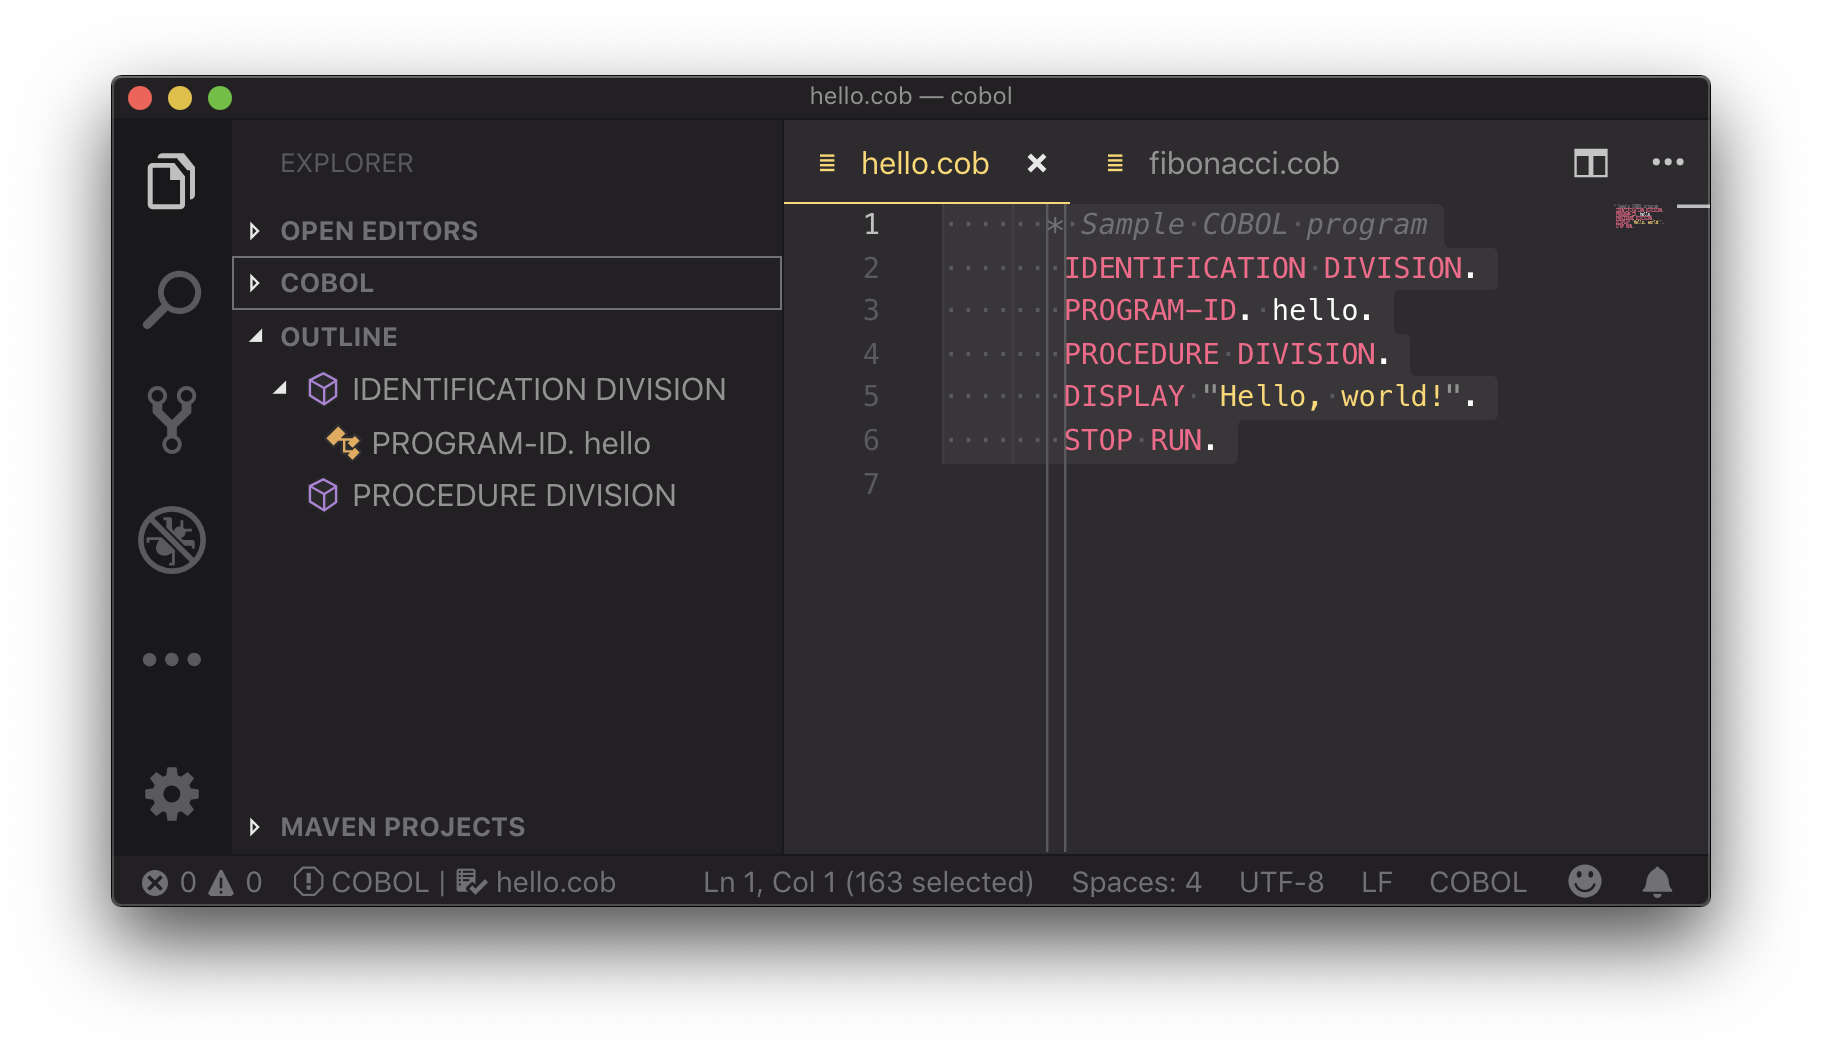Open the Source Control view icon
The width and height of the screenshot is (1822, 1054).
171,419
